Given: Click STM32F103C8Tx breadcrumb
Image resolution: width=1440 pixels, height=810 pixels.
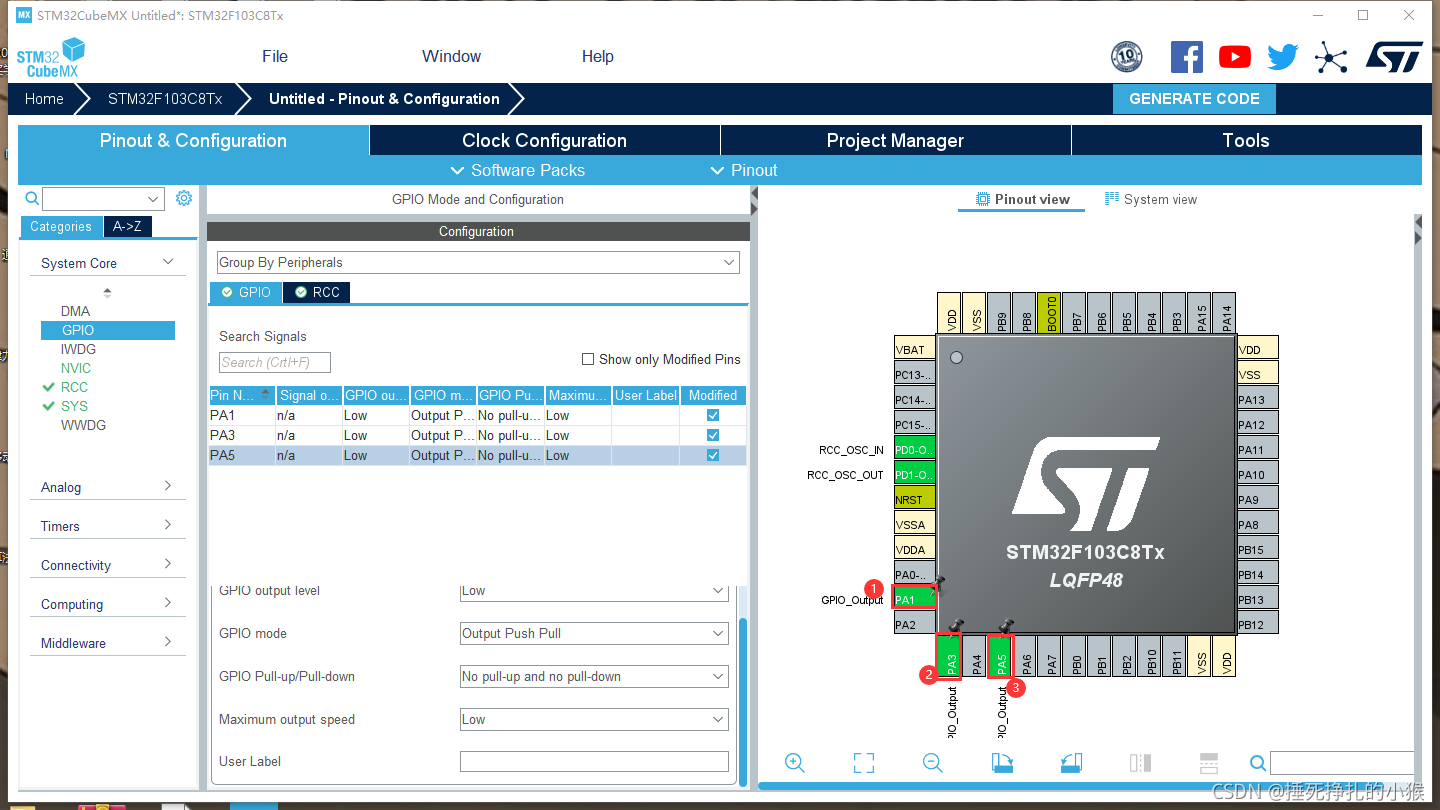Looking at the screenshot, I should click(x=165, y=99).
